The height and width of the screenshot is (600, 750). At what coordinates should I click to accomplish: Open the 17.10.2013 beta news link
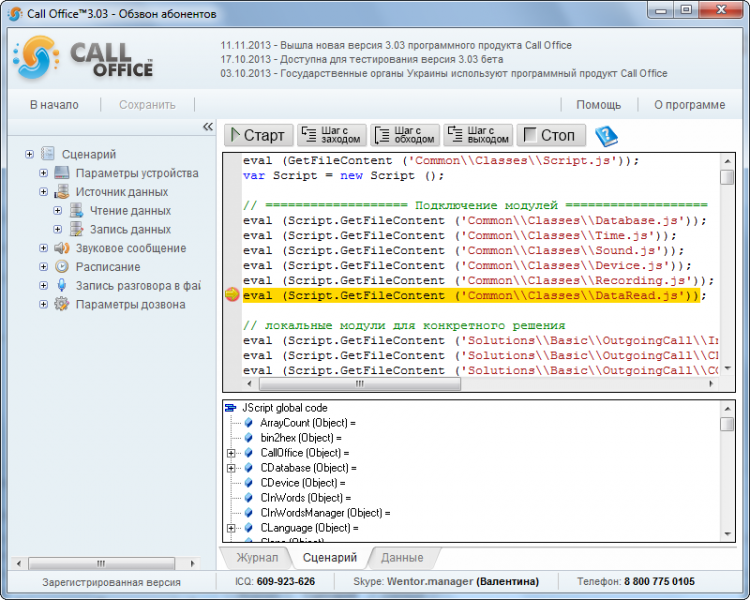362,59
